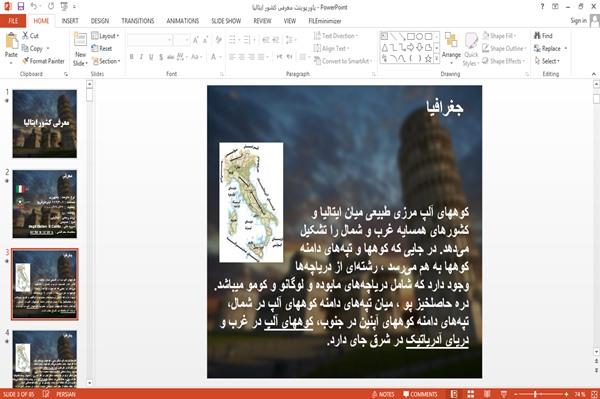Click the PERSIAN language indicator
The image size is (600, 399).
[66, 394]
